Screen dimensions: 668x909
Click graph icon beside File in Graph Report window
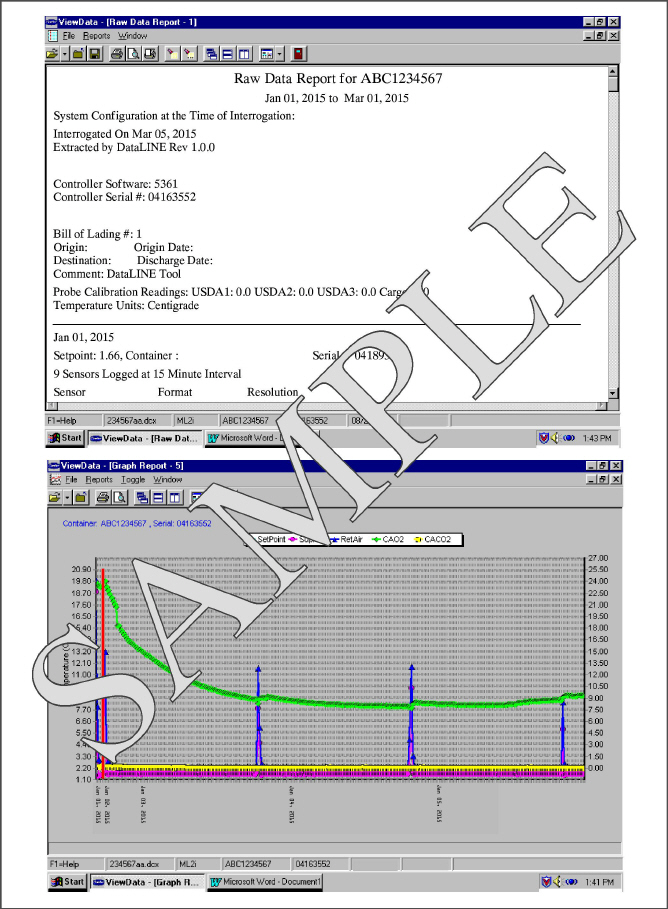(x=55, y=480)
